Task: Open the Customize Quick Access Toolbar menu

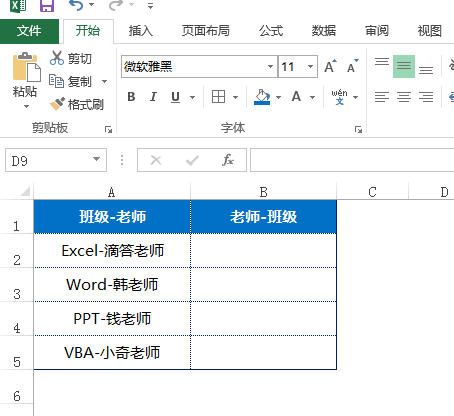Action: tap(150, 5)
